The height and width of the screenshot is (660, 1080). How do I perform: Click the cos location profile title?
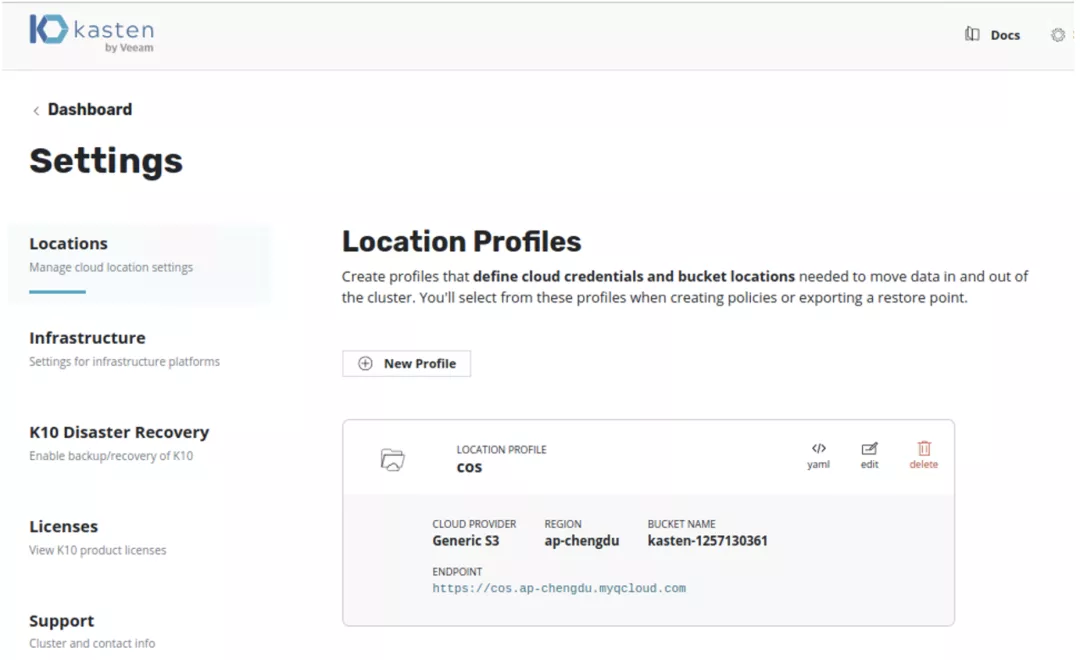pyautogui.click(x=469, y=468)
